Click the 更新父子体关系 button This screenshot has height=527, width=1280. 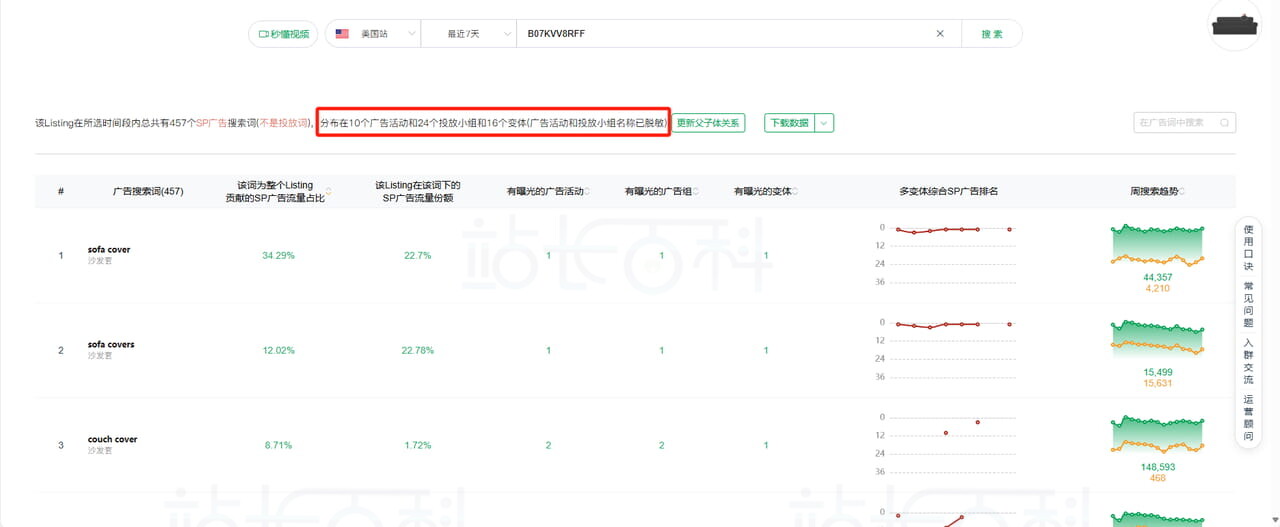click(708, 123)
